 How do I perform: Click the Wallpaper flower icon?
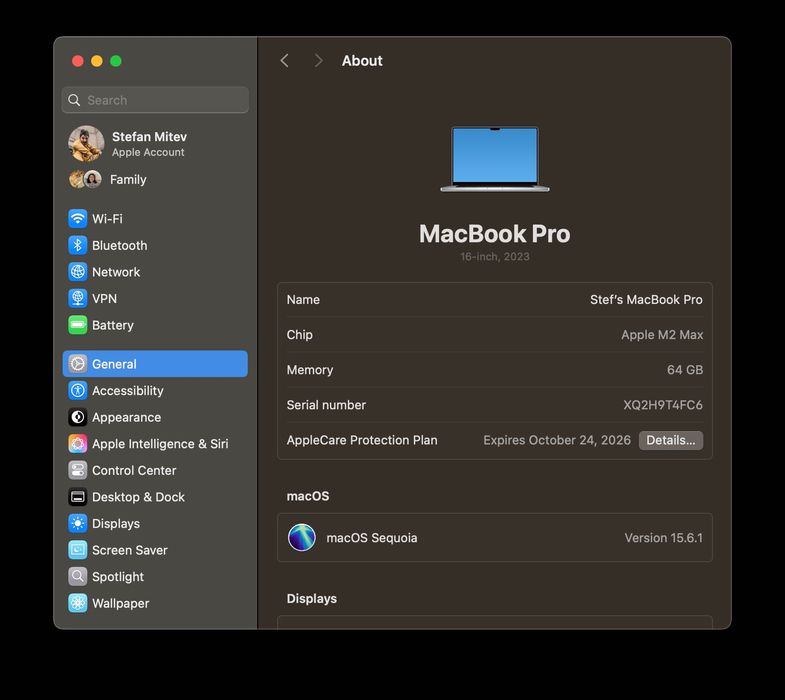click(x=78, y=603)
